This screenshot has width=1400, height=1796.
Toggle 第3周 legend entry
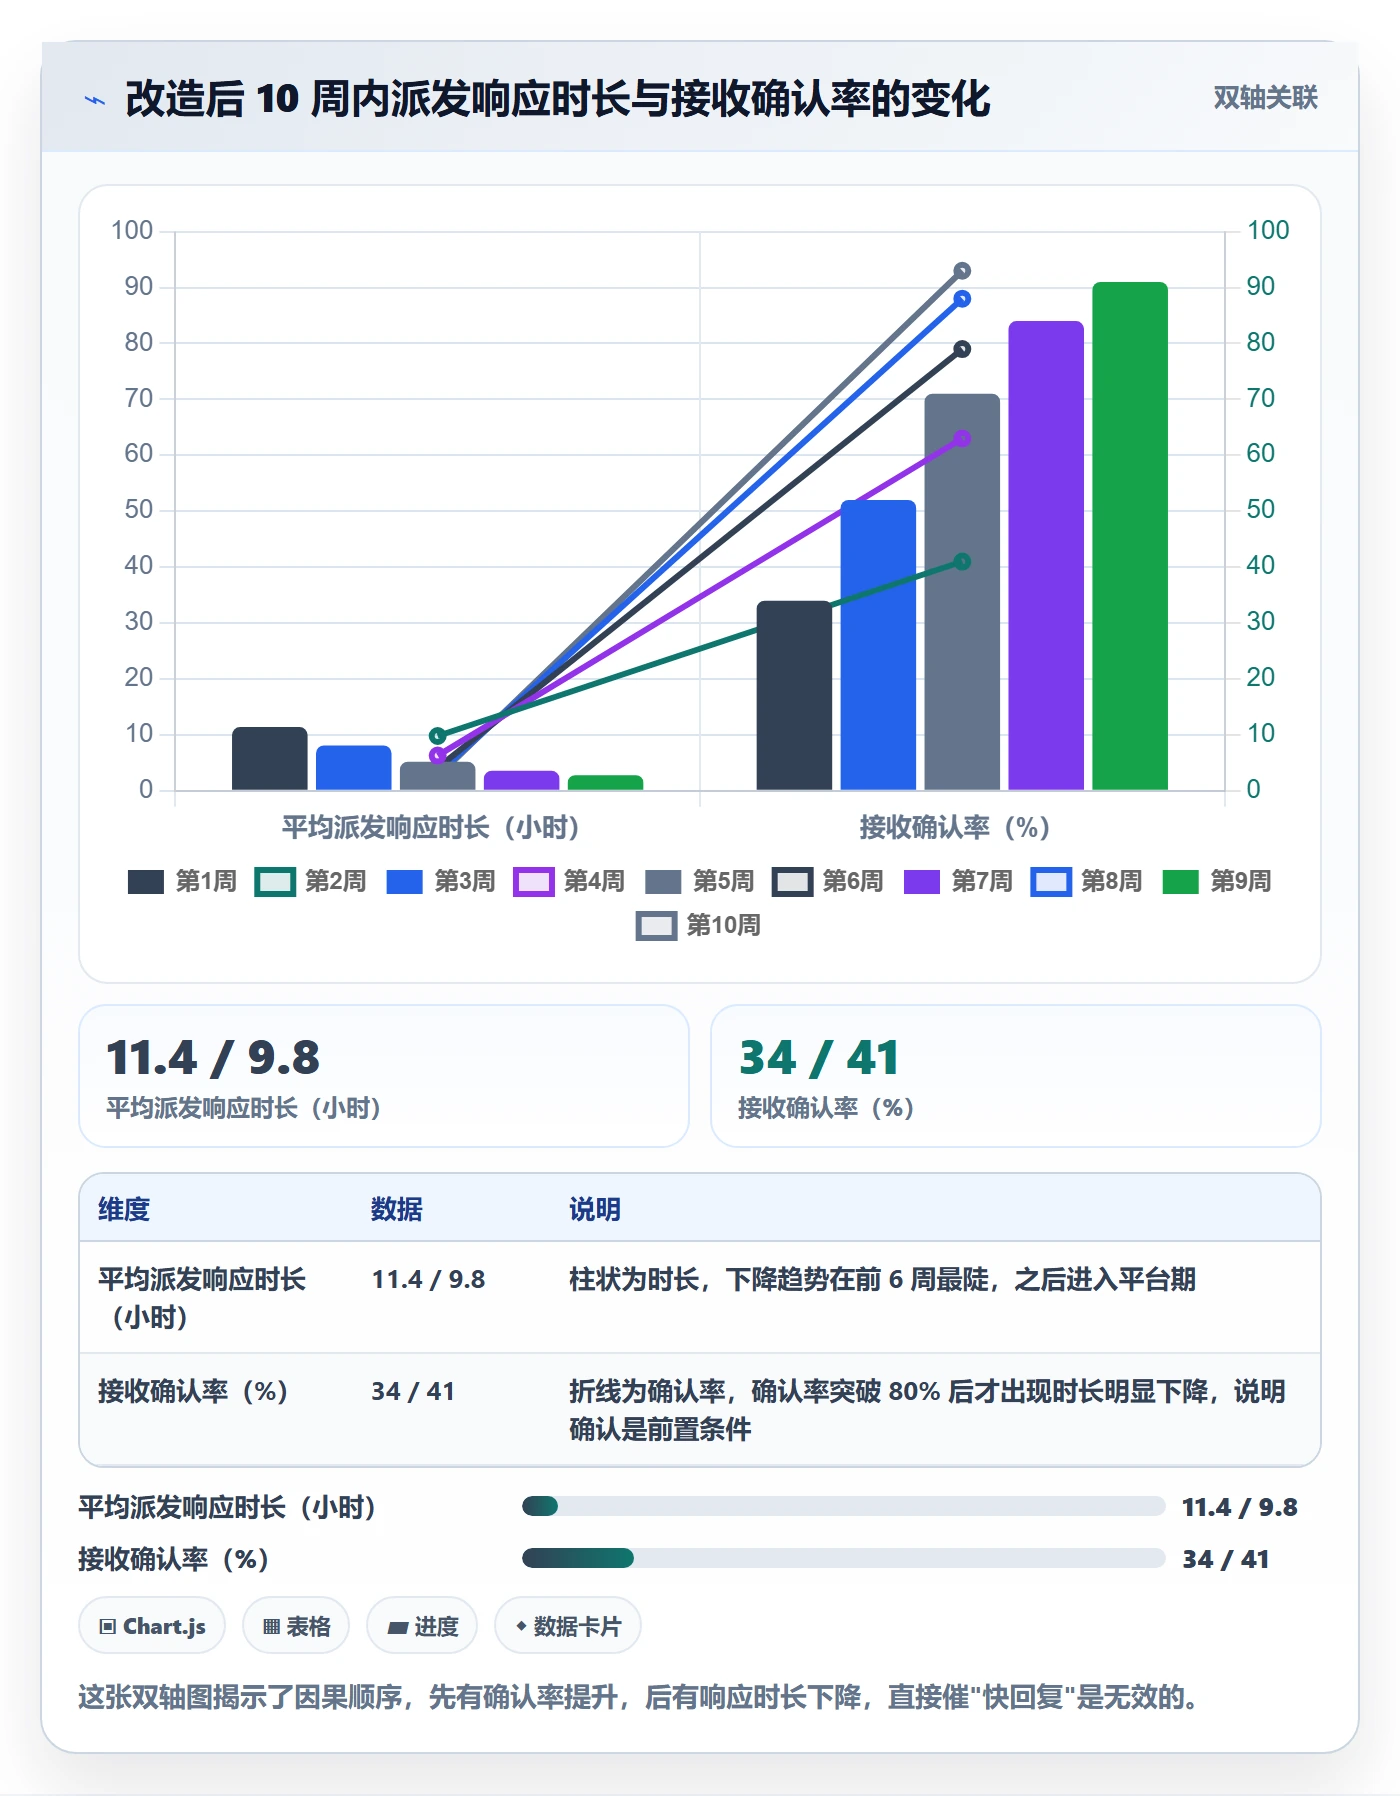point(441,881)
